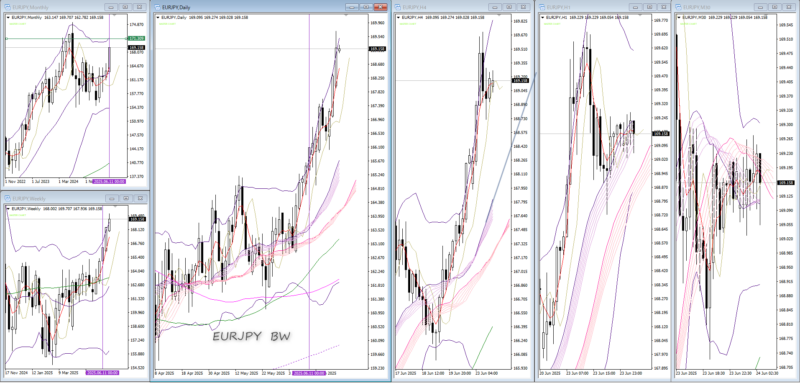
Task: Expand one-click trading arrow on Weekly chart
Action: tap(8, 209)
